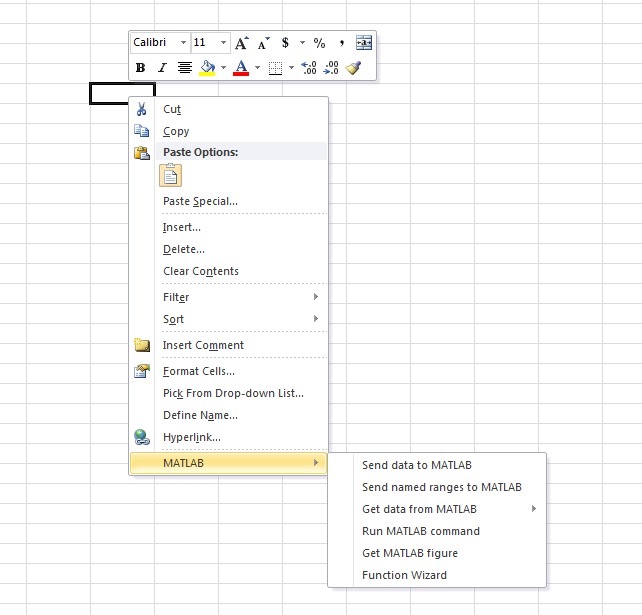642x615 pixels.
Task: Choose the Paste option button
Action: point(170,175)
